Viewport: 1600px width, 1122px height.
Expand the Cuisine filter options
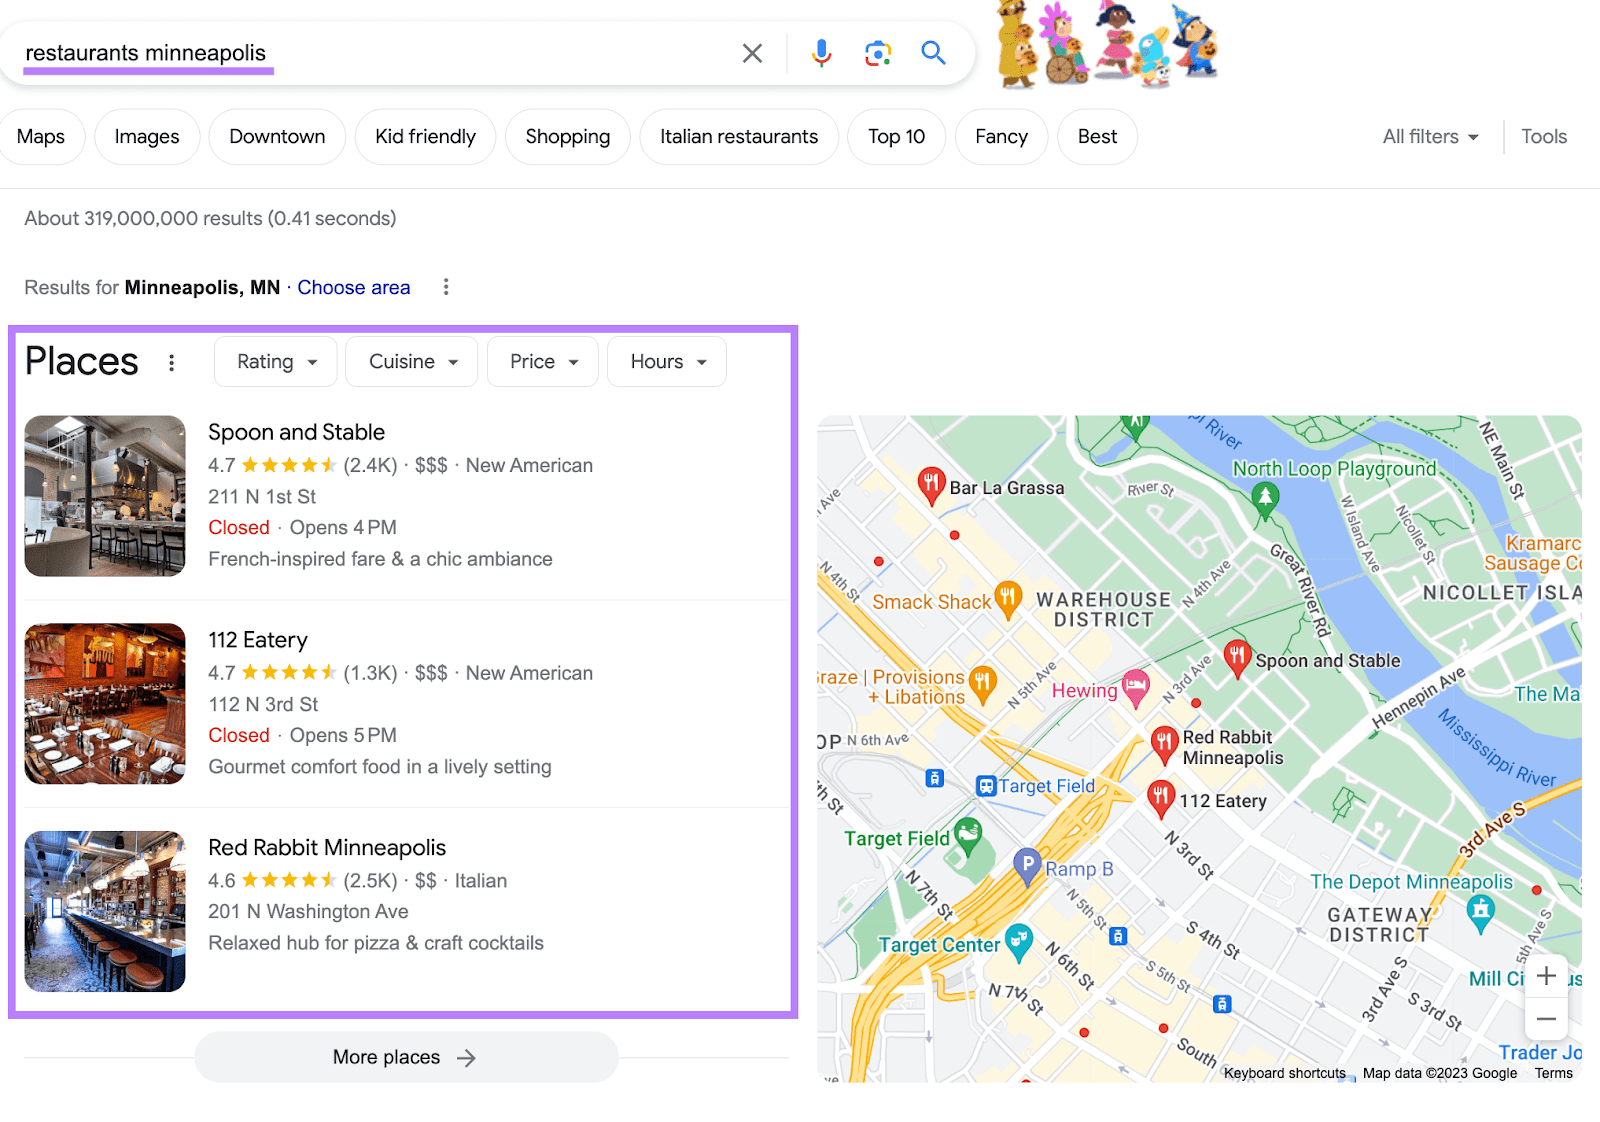[x=411, y=361]
